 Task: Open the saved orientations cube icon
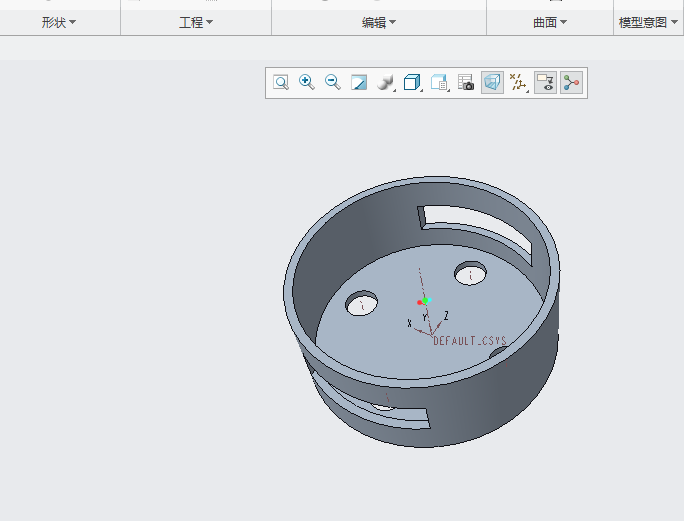(412, 82)
